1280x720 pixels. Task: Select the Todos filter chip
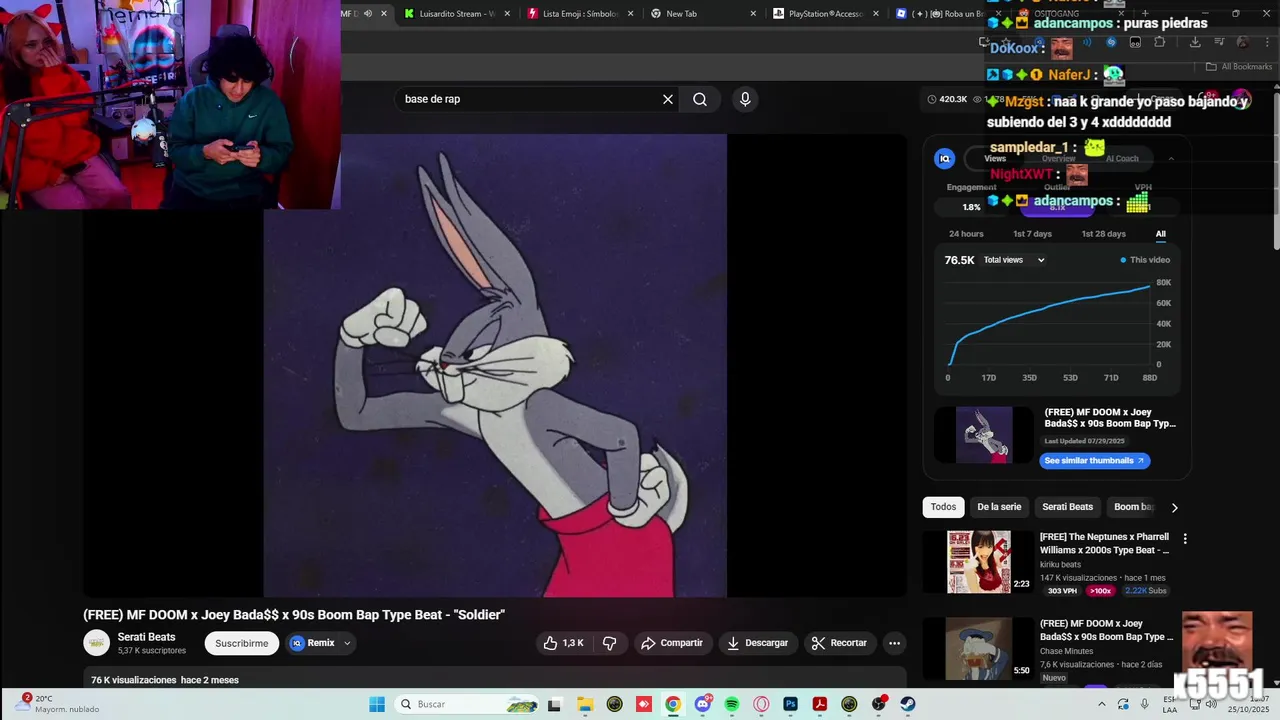coord(943,507)
